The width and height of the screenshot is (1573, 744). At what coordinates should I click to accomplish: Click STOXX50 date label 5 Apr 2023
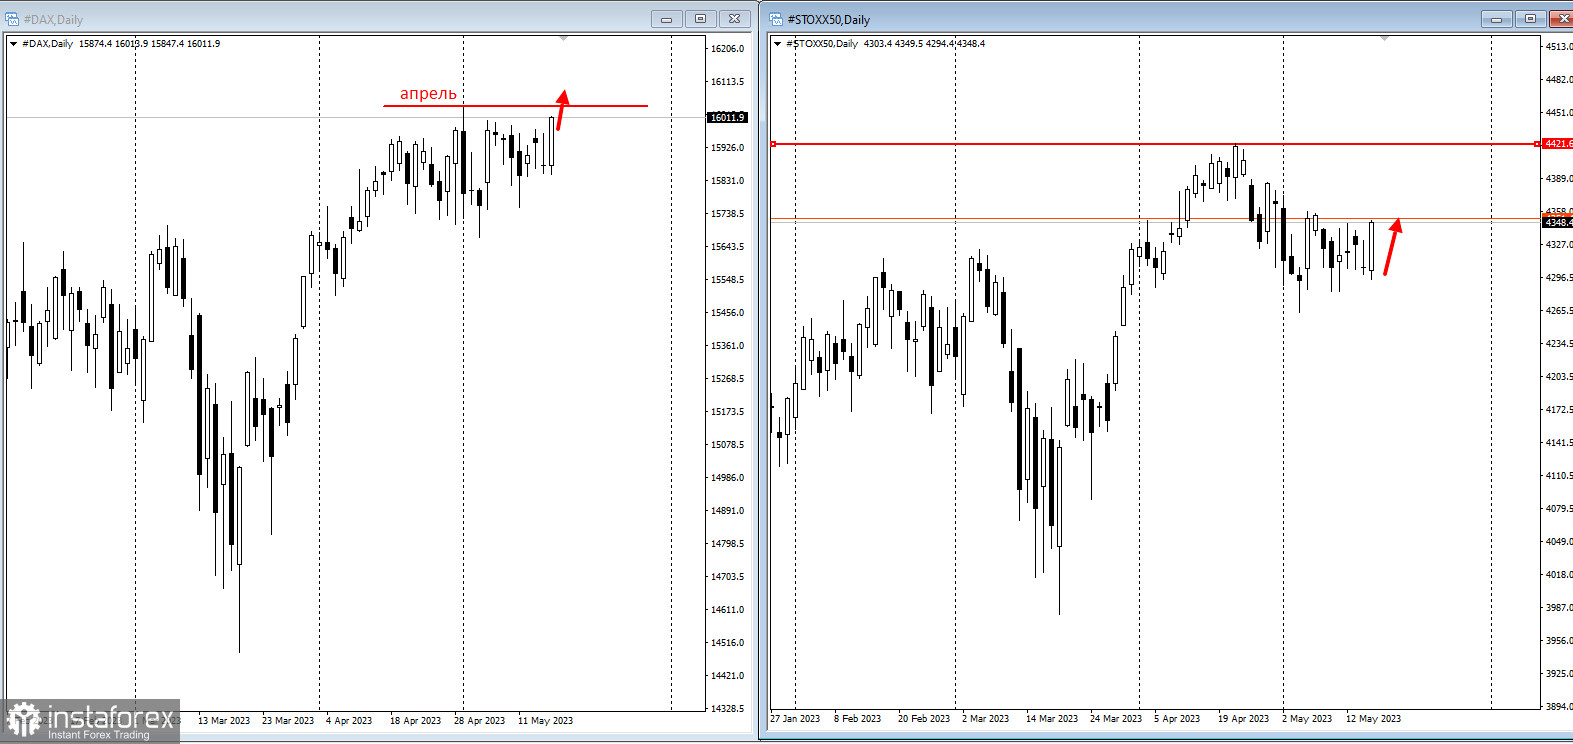[x=1177, y=719]
